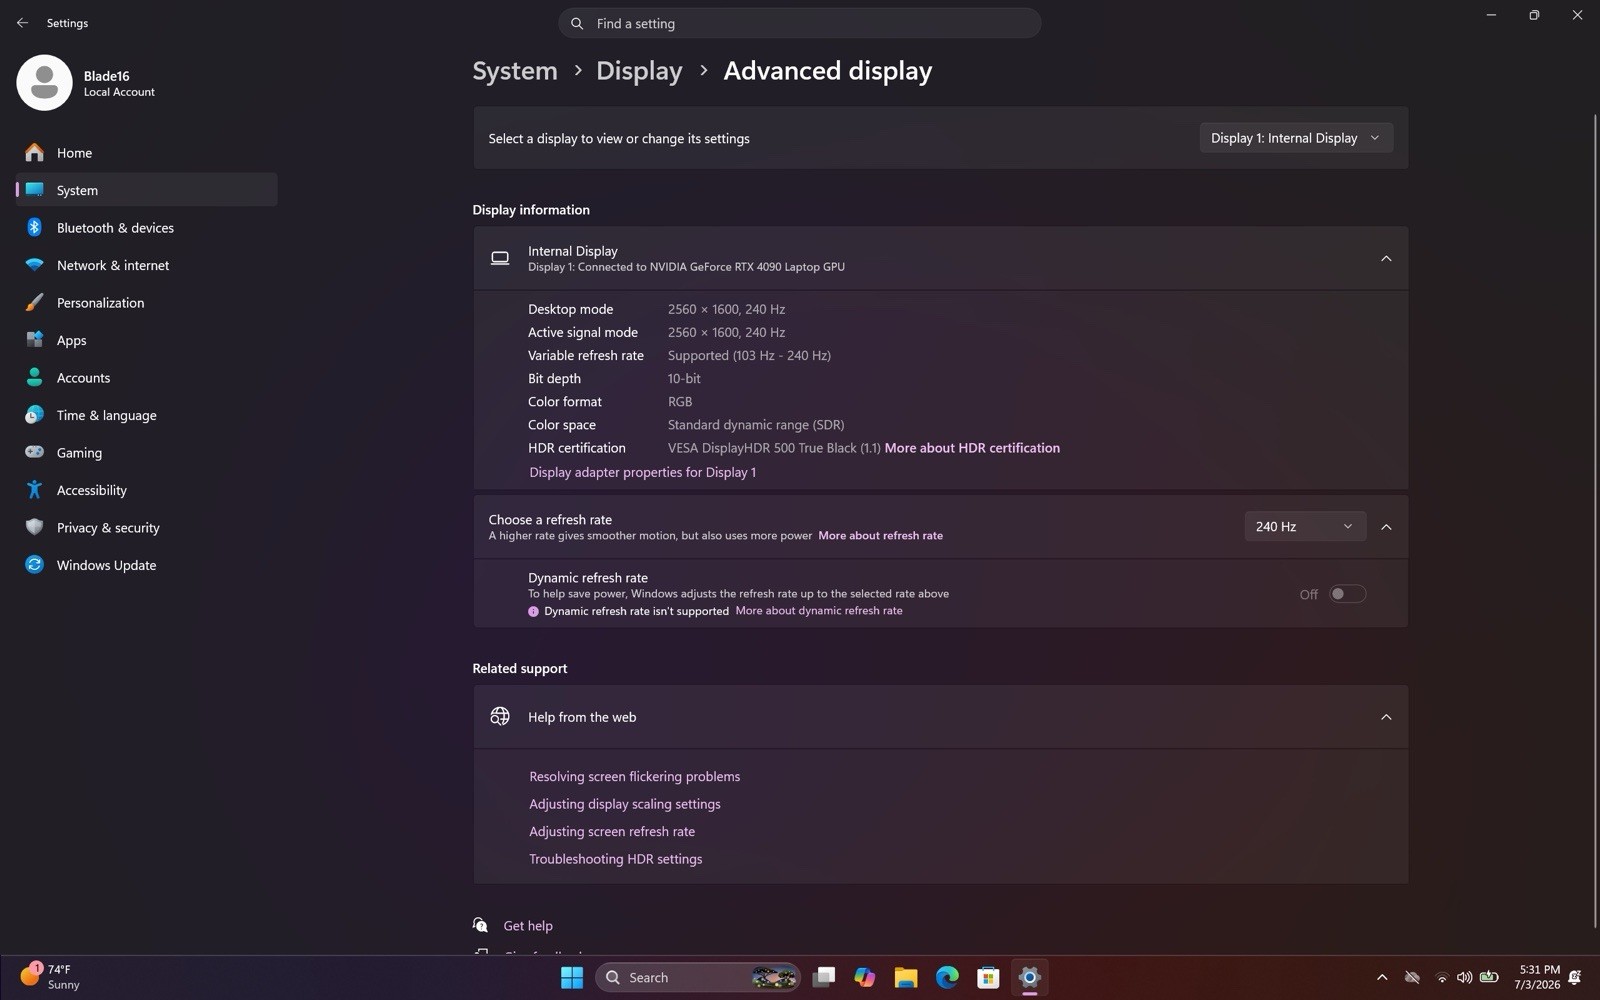Open Adjusting display scaling settings help
Screen dimensions: 1600x1000
[x=624, y=804]
